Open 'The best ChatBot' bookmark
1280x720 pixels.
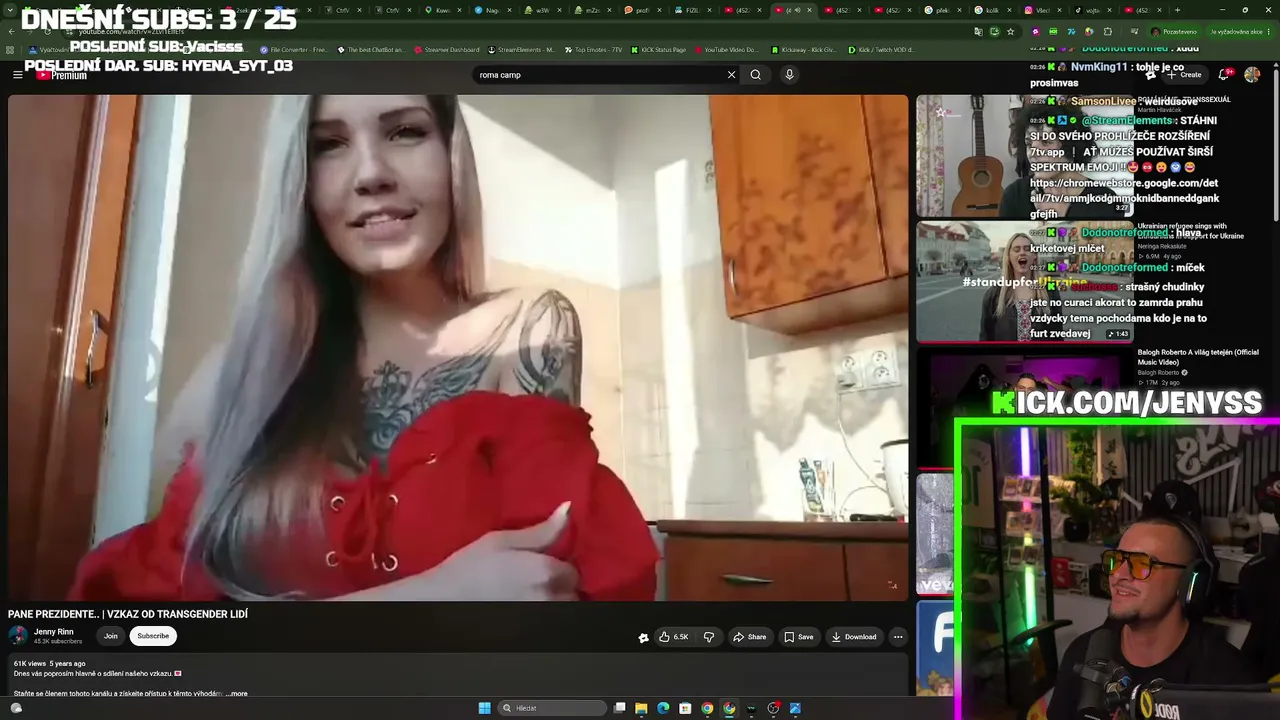point(371,49)
